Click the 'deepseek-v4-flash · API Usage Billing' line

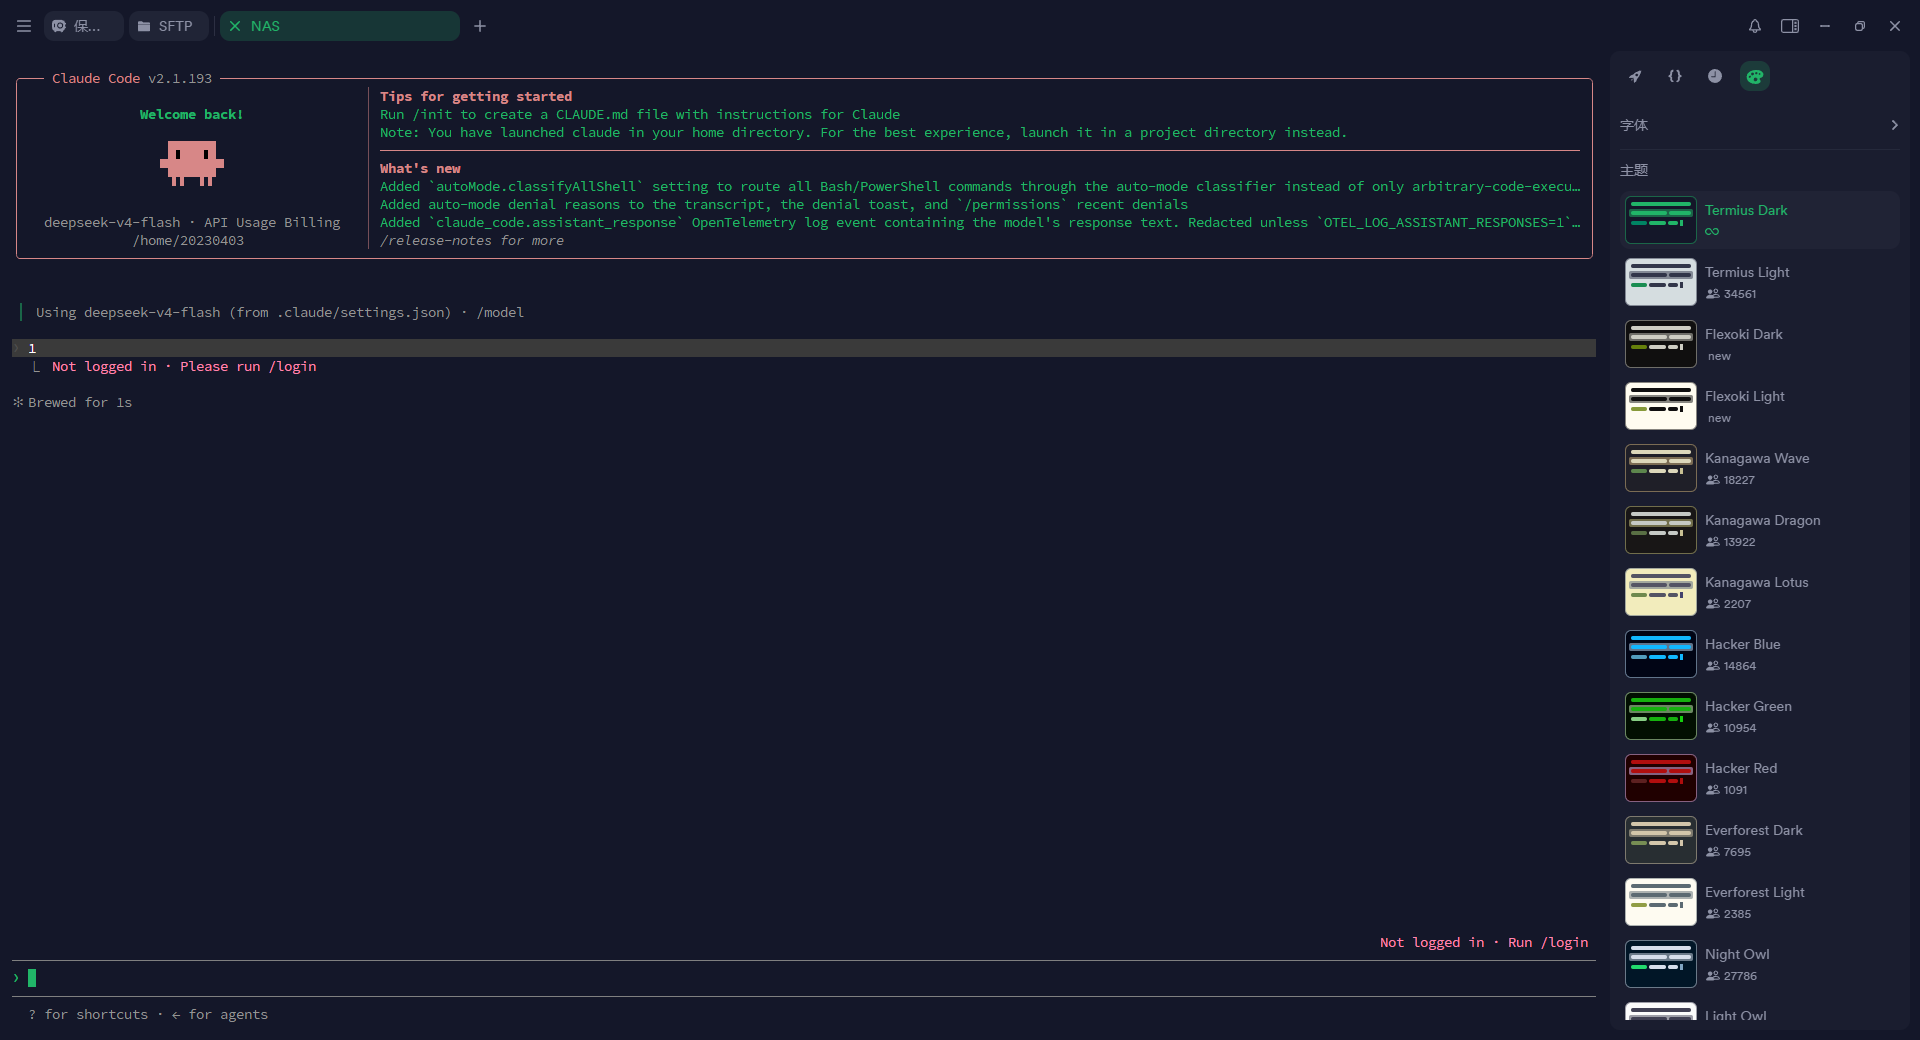coord(192,223)
